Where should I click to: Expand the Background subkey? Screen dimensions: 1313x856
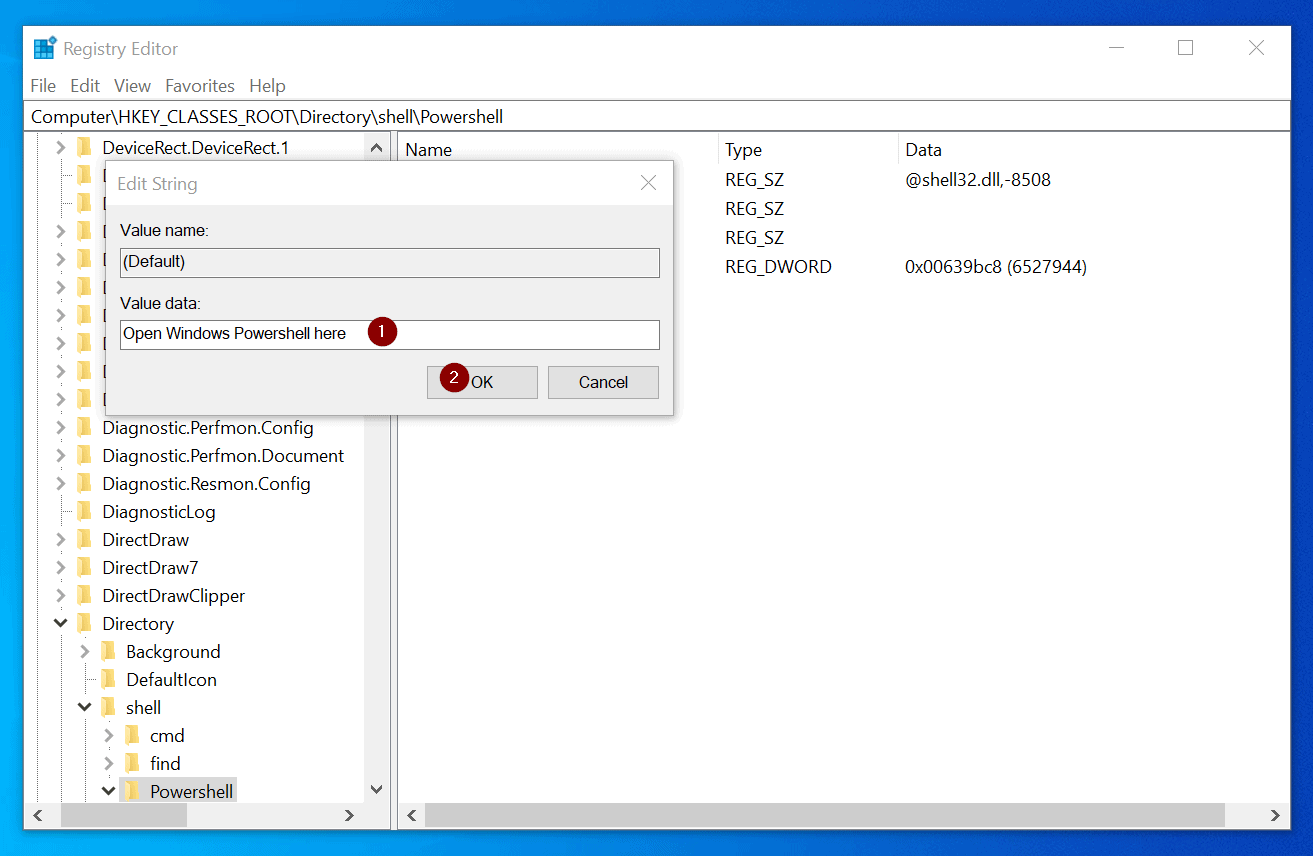84,652
